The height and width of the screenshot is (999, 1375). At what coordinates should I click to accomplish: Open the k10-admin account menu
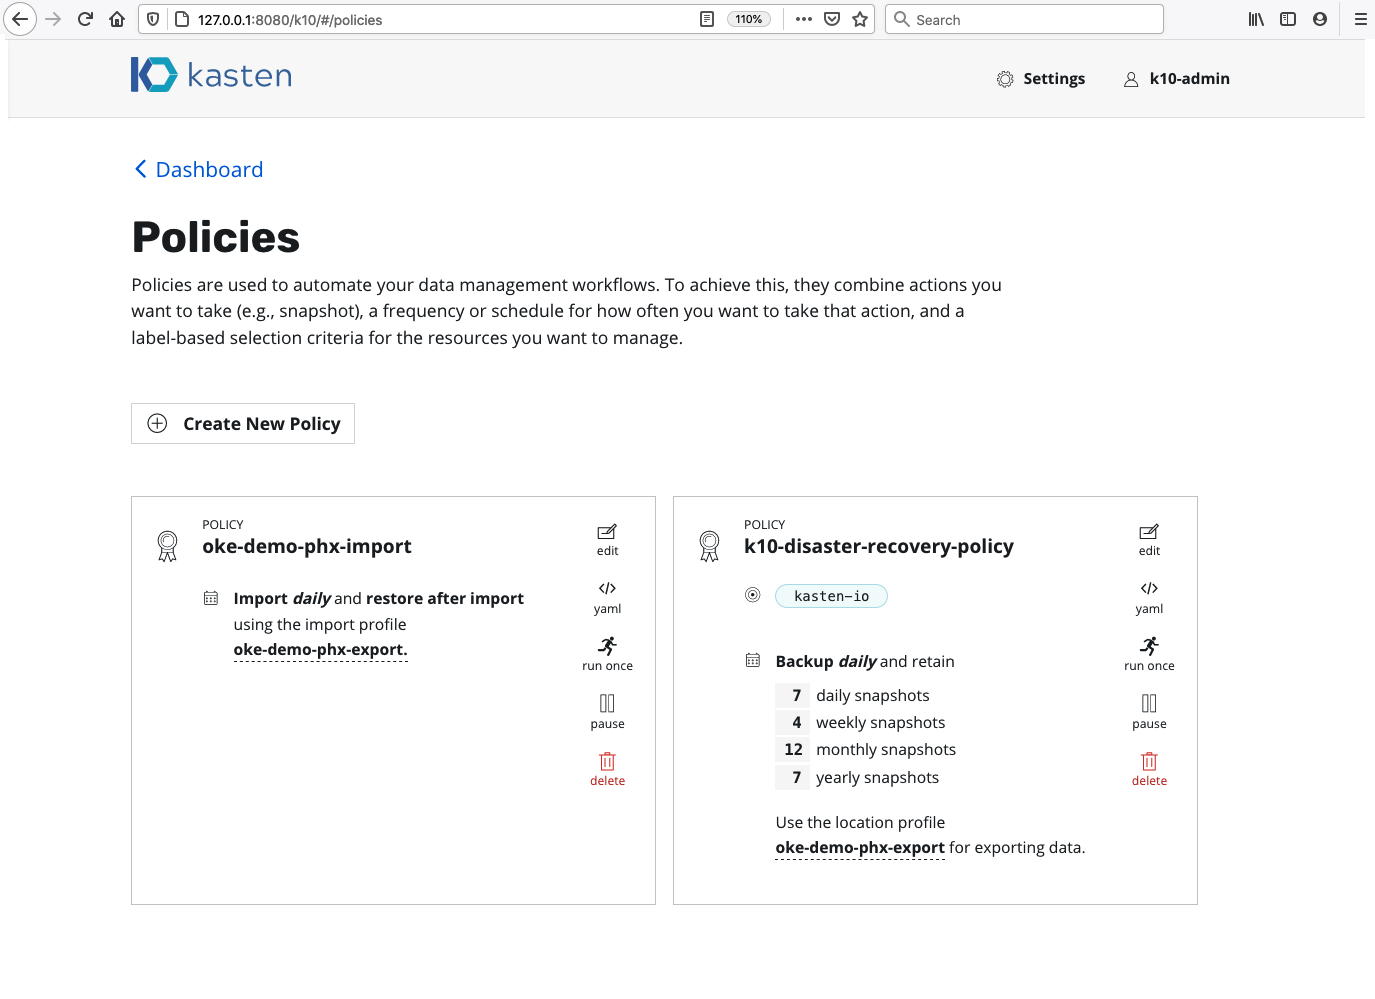click(x=1177, y=78)
